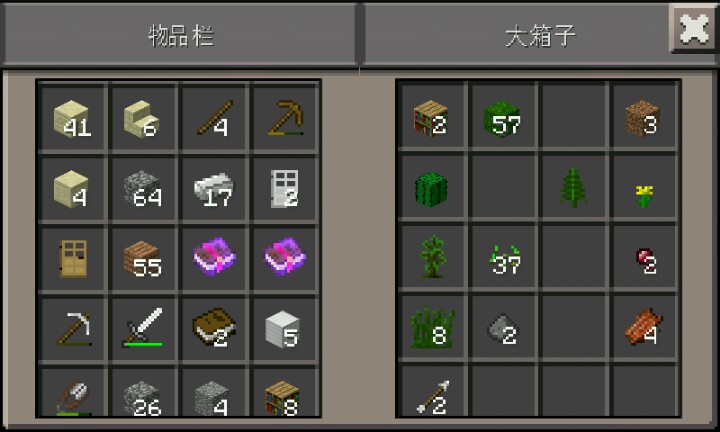This screenshot has height=432, width=720.
Task: Close the chest screen with X button
Action: [x=694, y=28]
